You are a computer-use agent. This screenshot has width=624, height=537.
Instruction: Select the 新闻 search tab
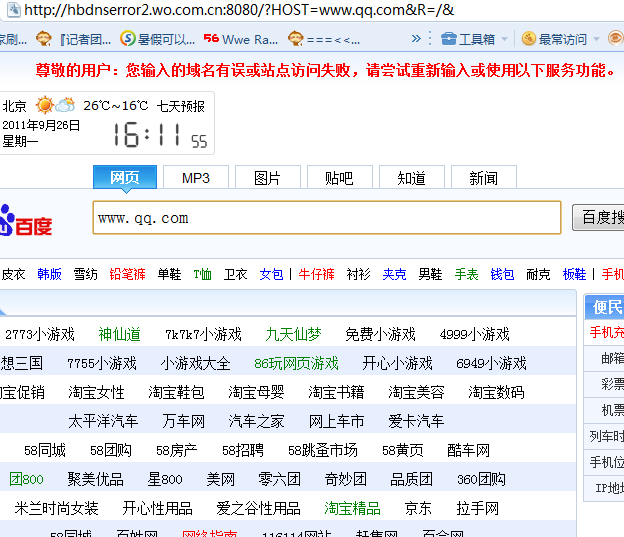484,178
